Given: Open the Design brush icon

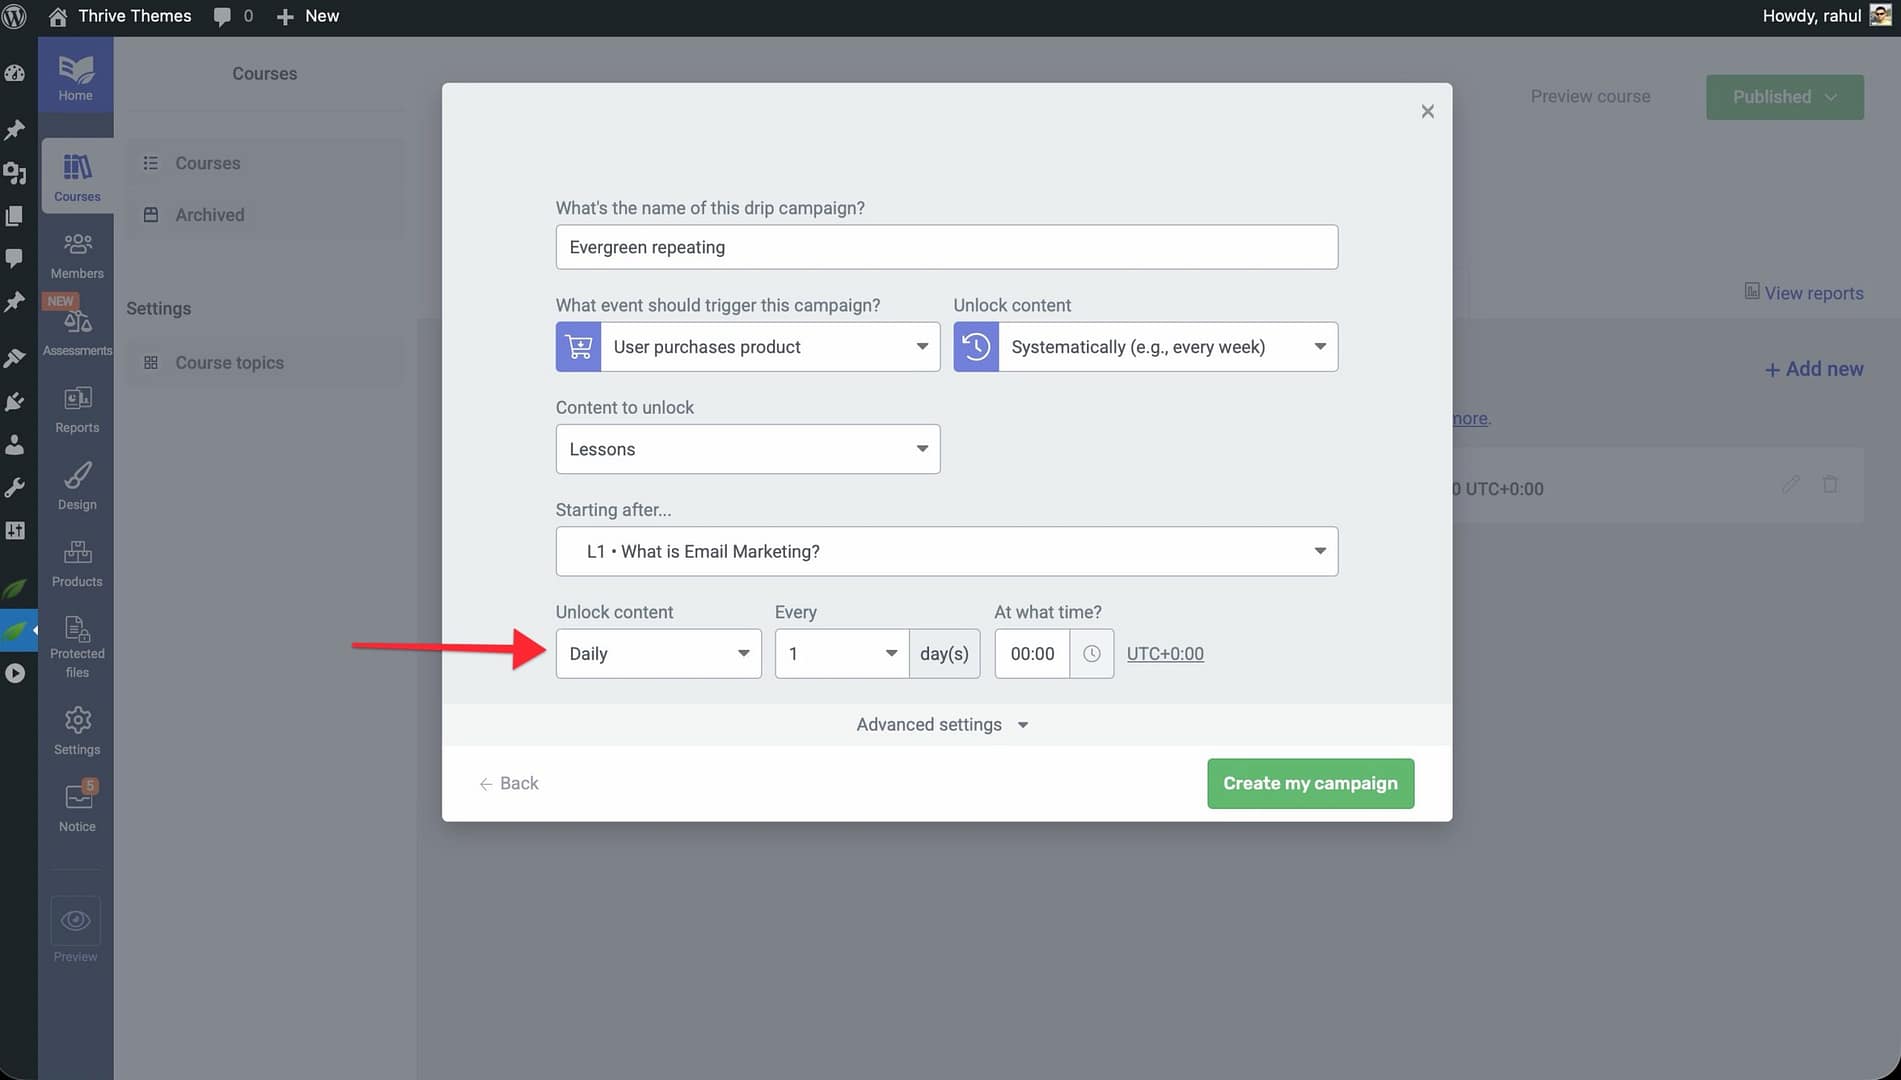Looking at the screenshot, I should [x=77, y=475].
